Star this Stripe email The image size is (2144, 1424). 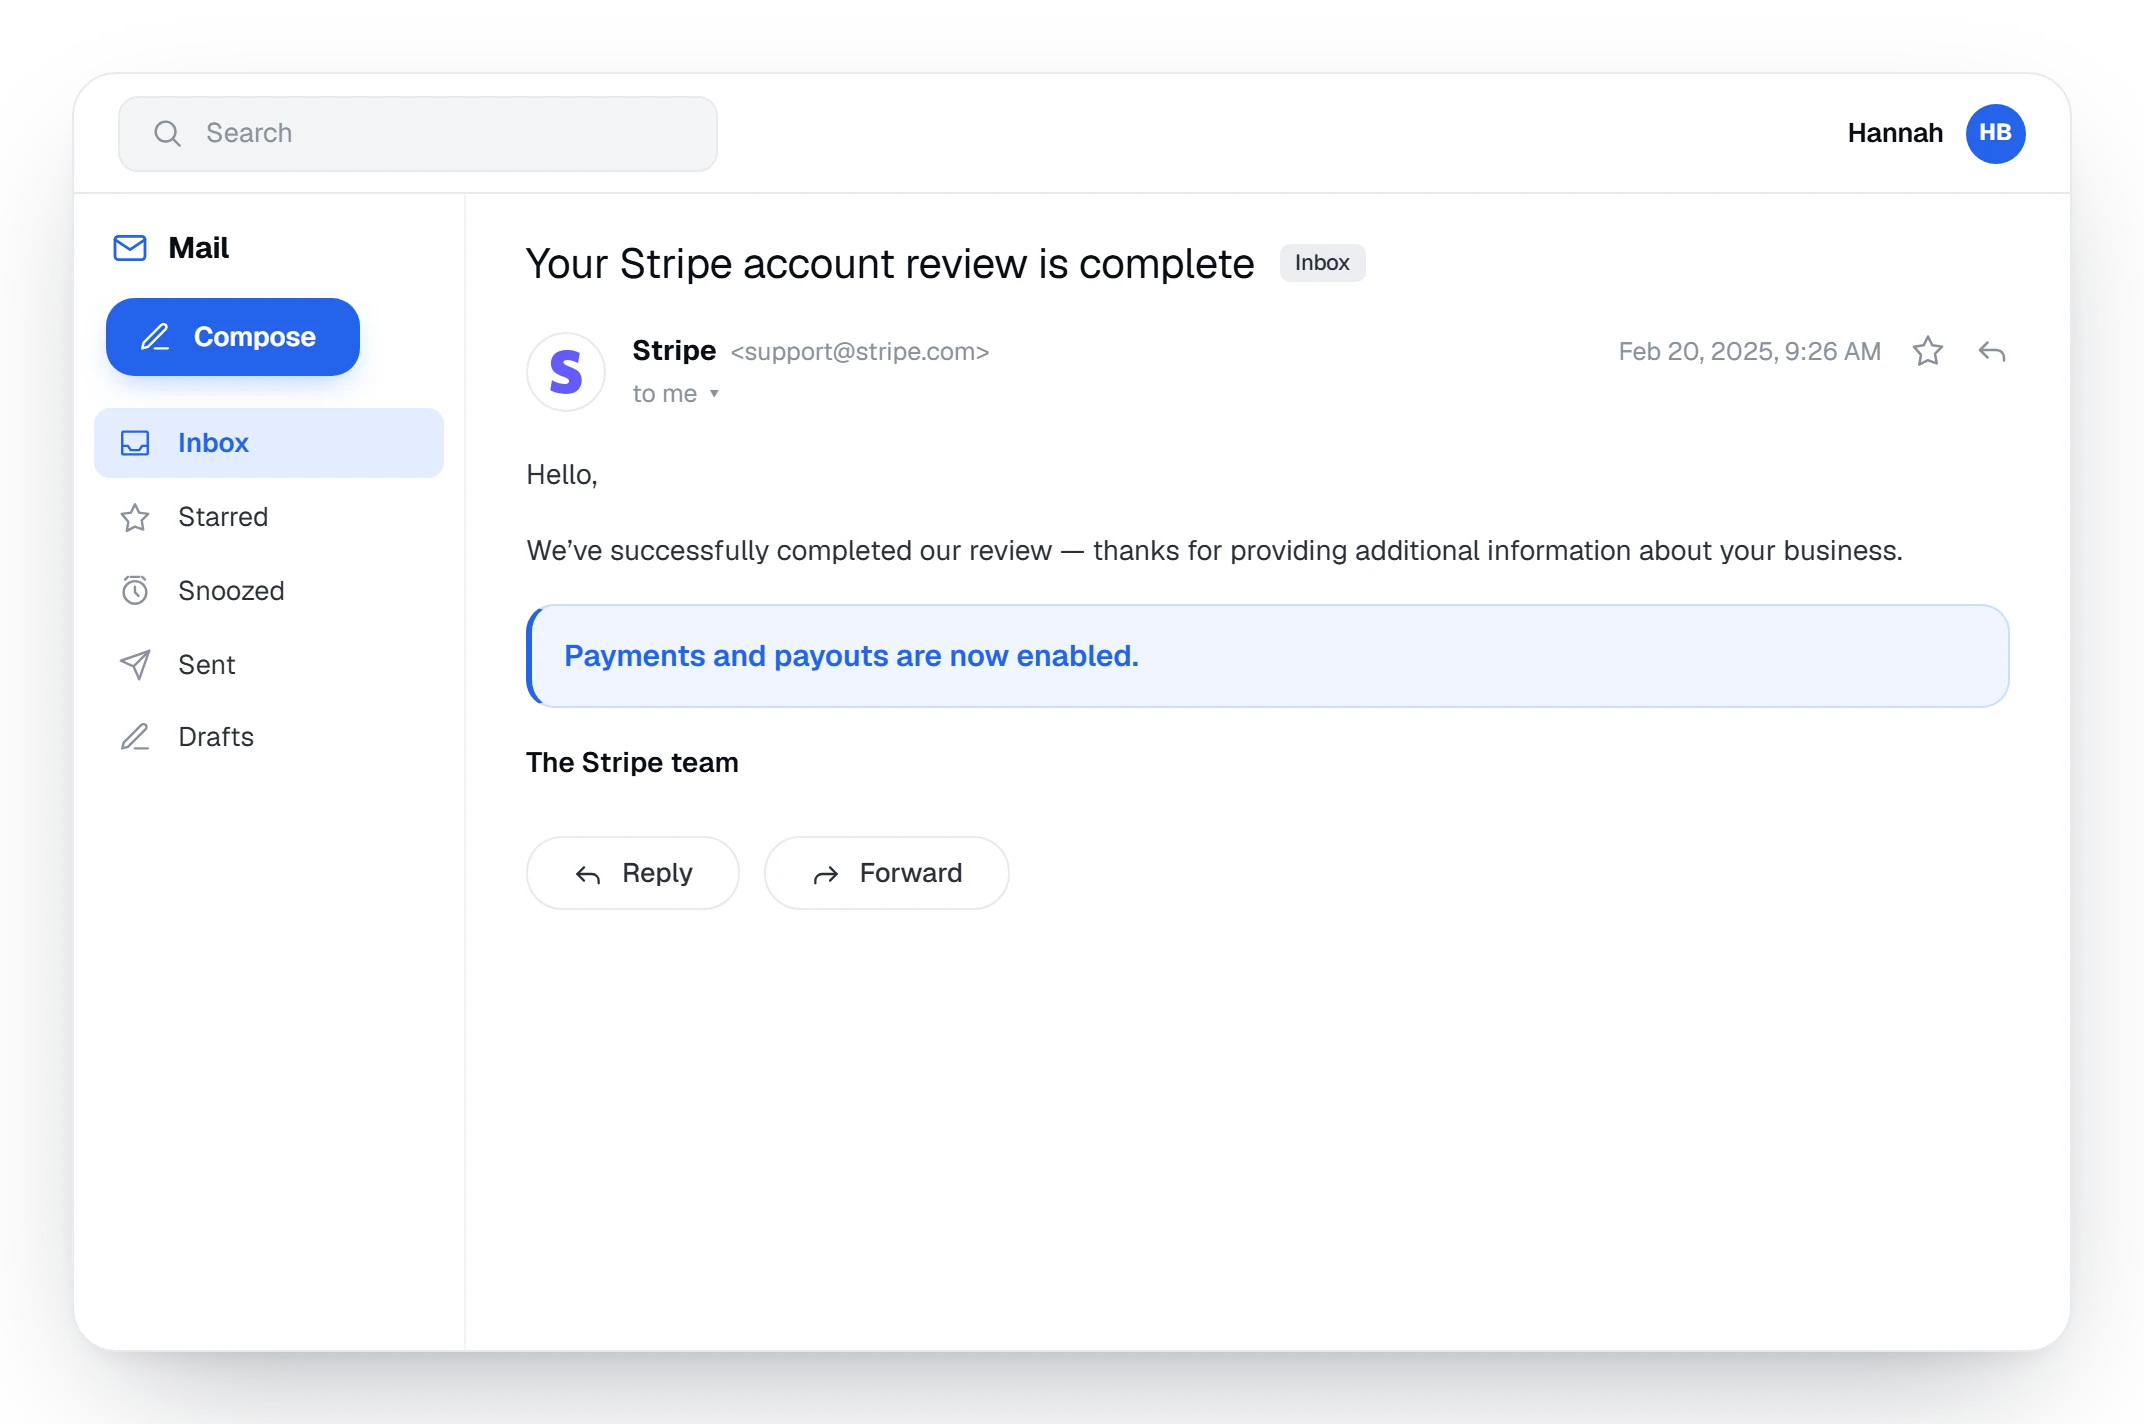[x=1927, y=351]
